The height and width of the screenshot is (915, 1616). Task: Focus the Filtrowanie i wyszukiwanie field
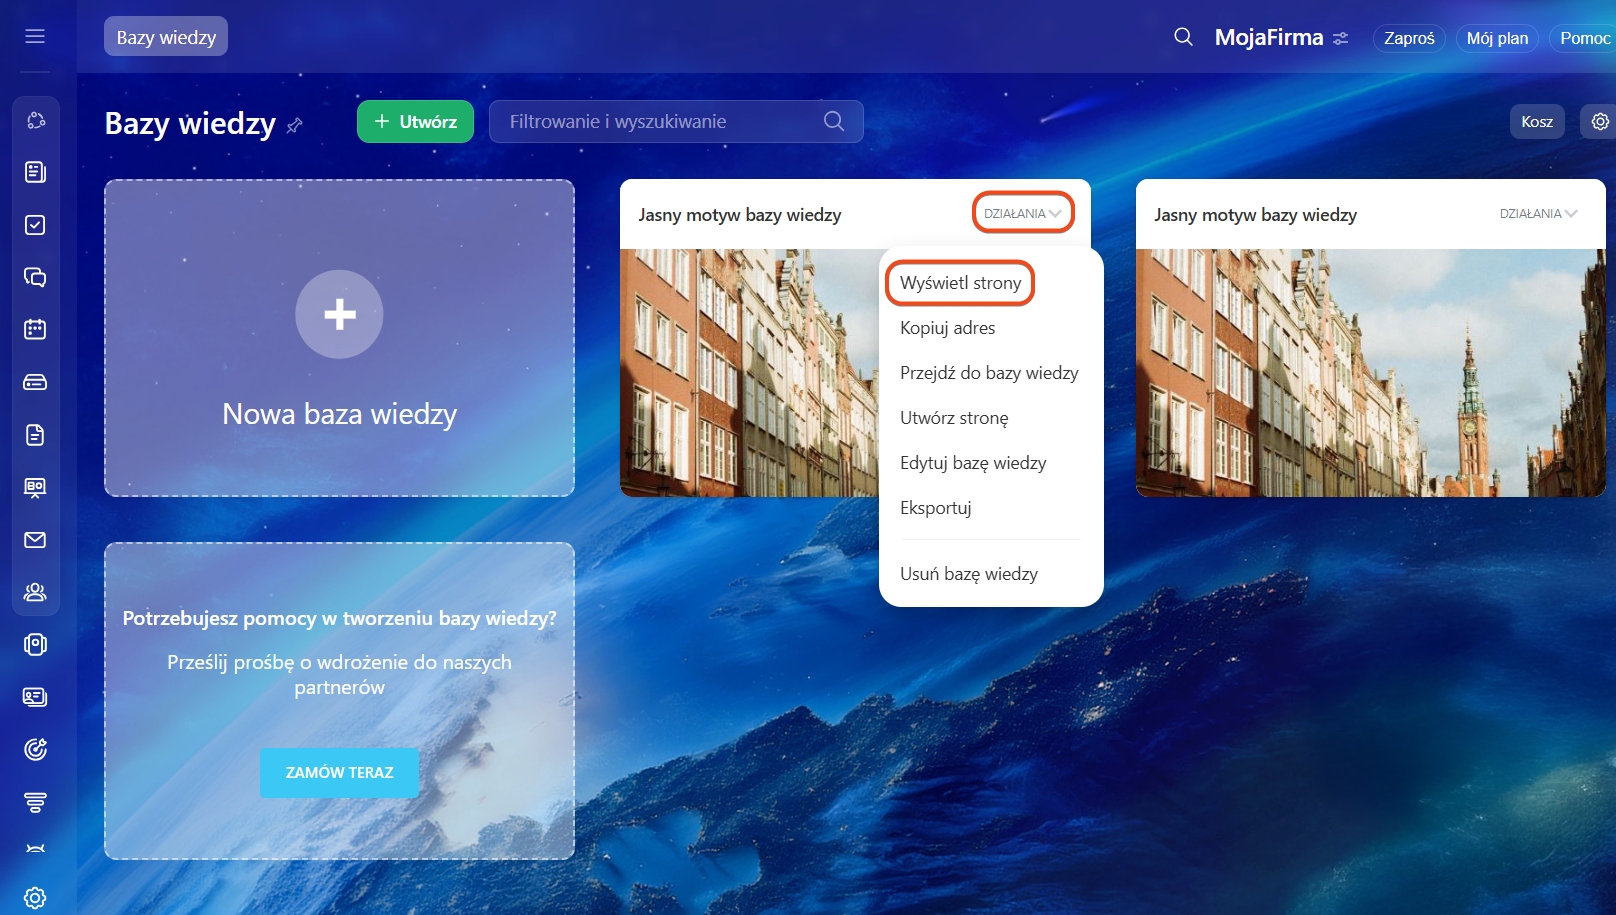click(660, 122)
